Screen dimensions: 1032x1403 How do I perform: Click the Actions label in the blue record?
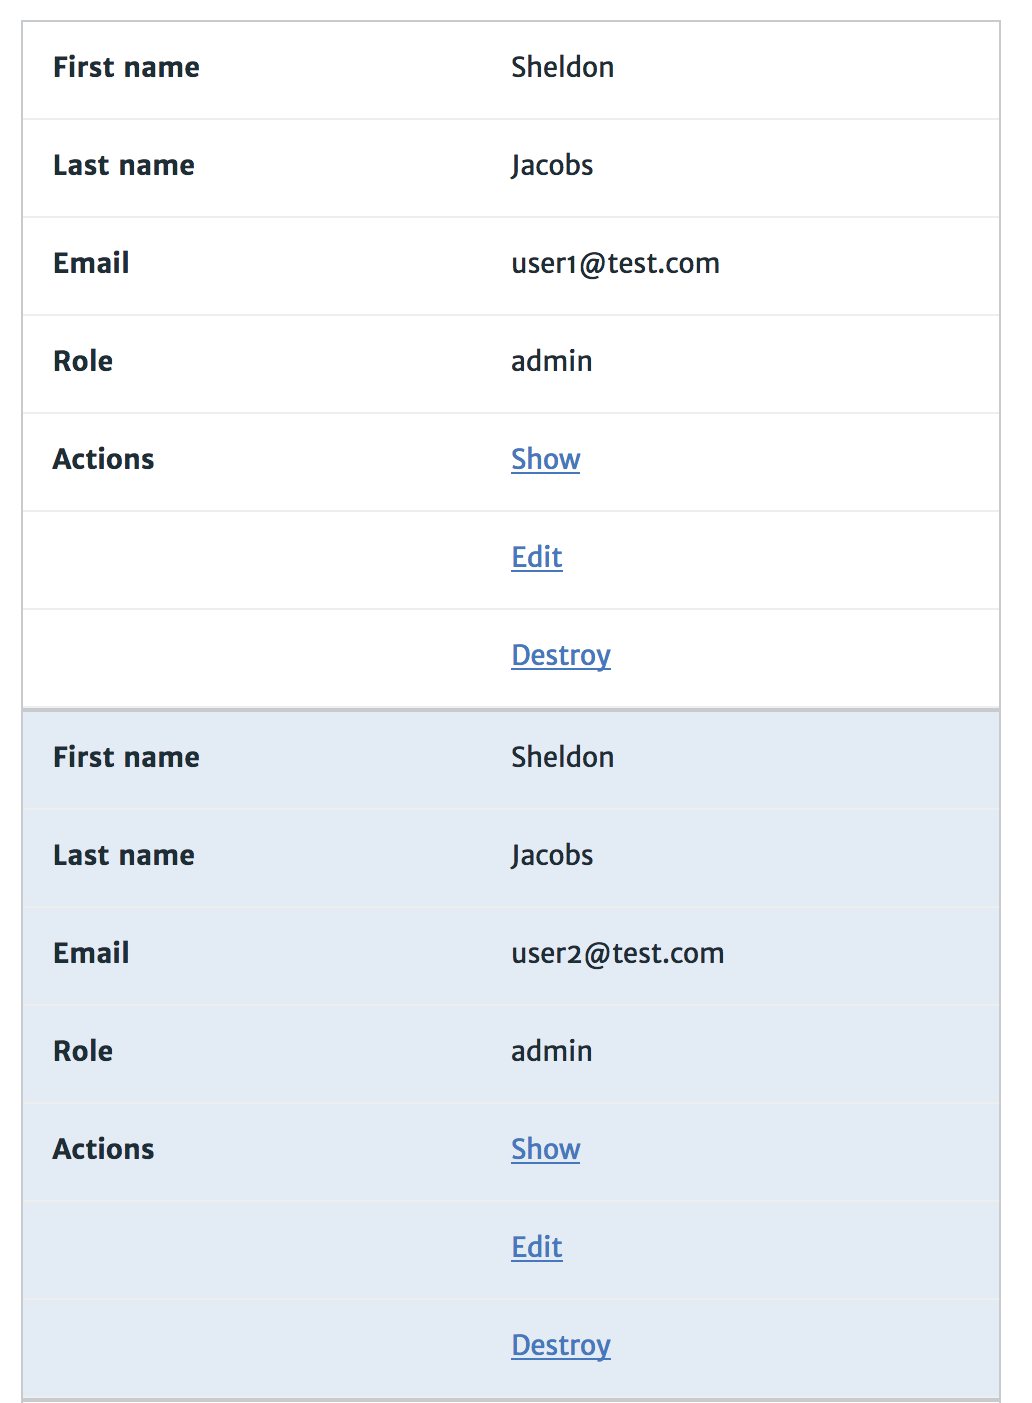point(103,1149)
